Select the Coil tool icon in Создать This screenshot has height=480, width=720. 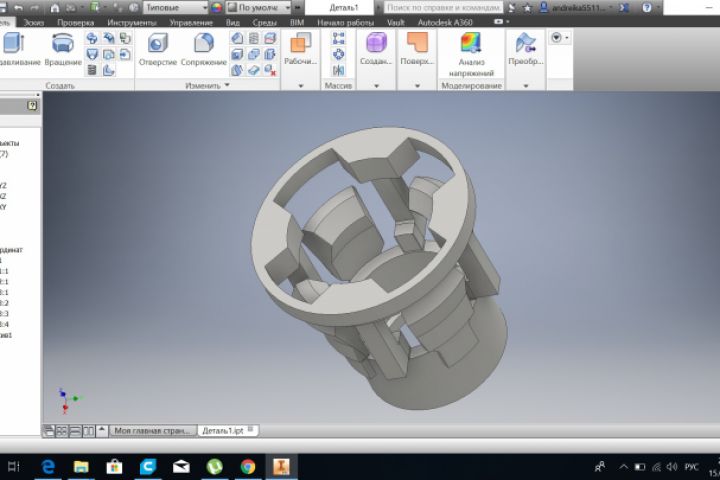[92, 70]
